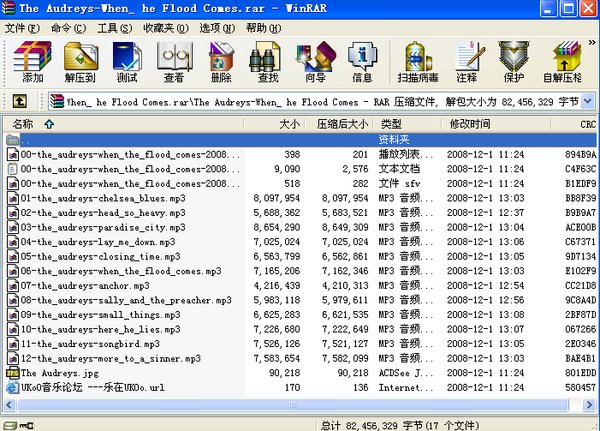This screenshot has height=431, width=600.
Task: Sort by the 大小 column header
Action: [x=274, y=124]
